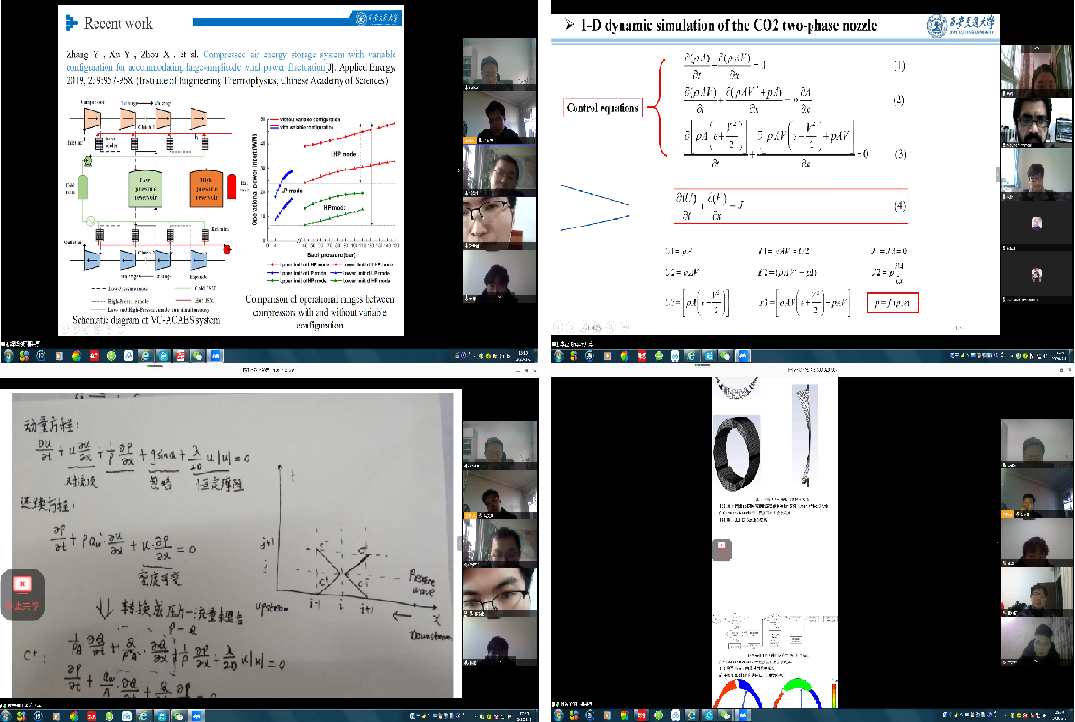This screenshot has height=722, width=1075.
Task: Click the Start orb under the handwritten notes window
Action: coord(9,714)
